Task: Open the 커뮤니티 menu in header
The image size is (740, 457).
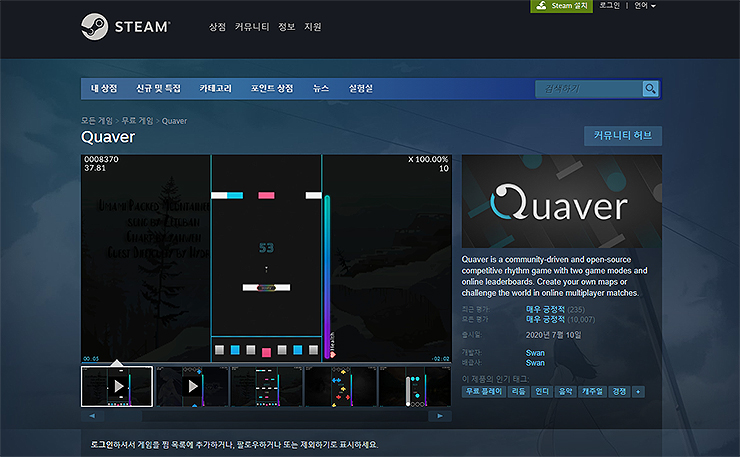Action: tap(252, 27)
